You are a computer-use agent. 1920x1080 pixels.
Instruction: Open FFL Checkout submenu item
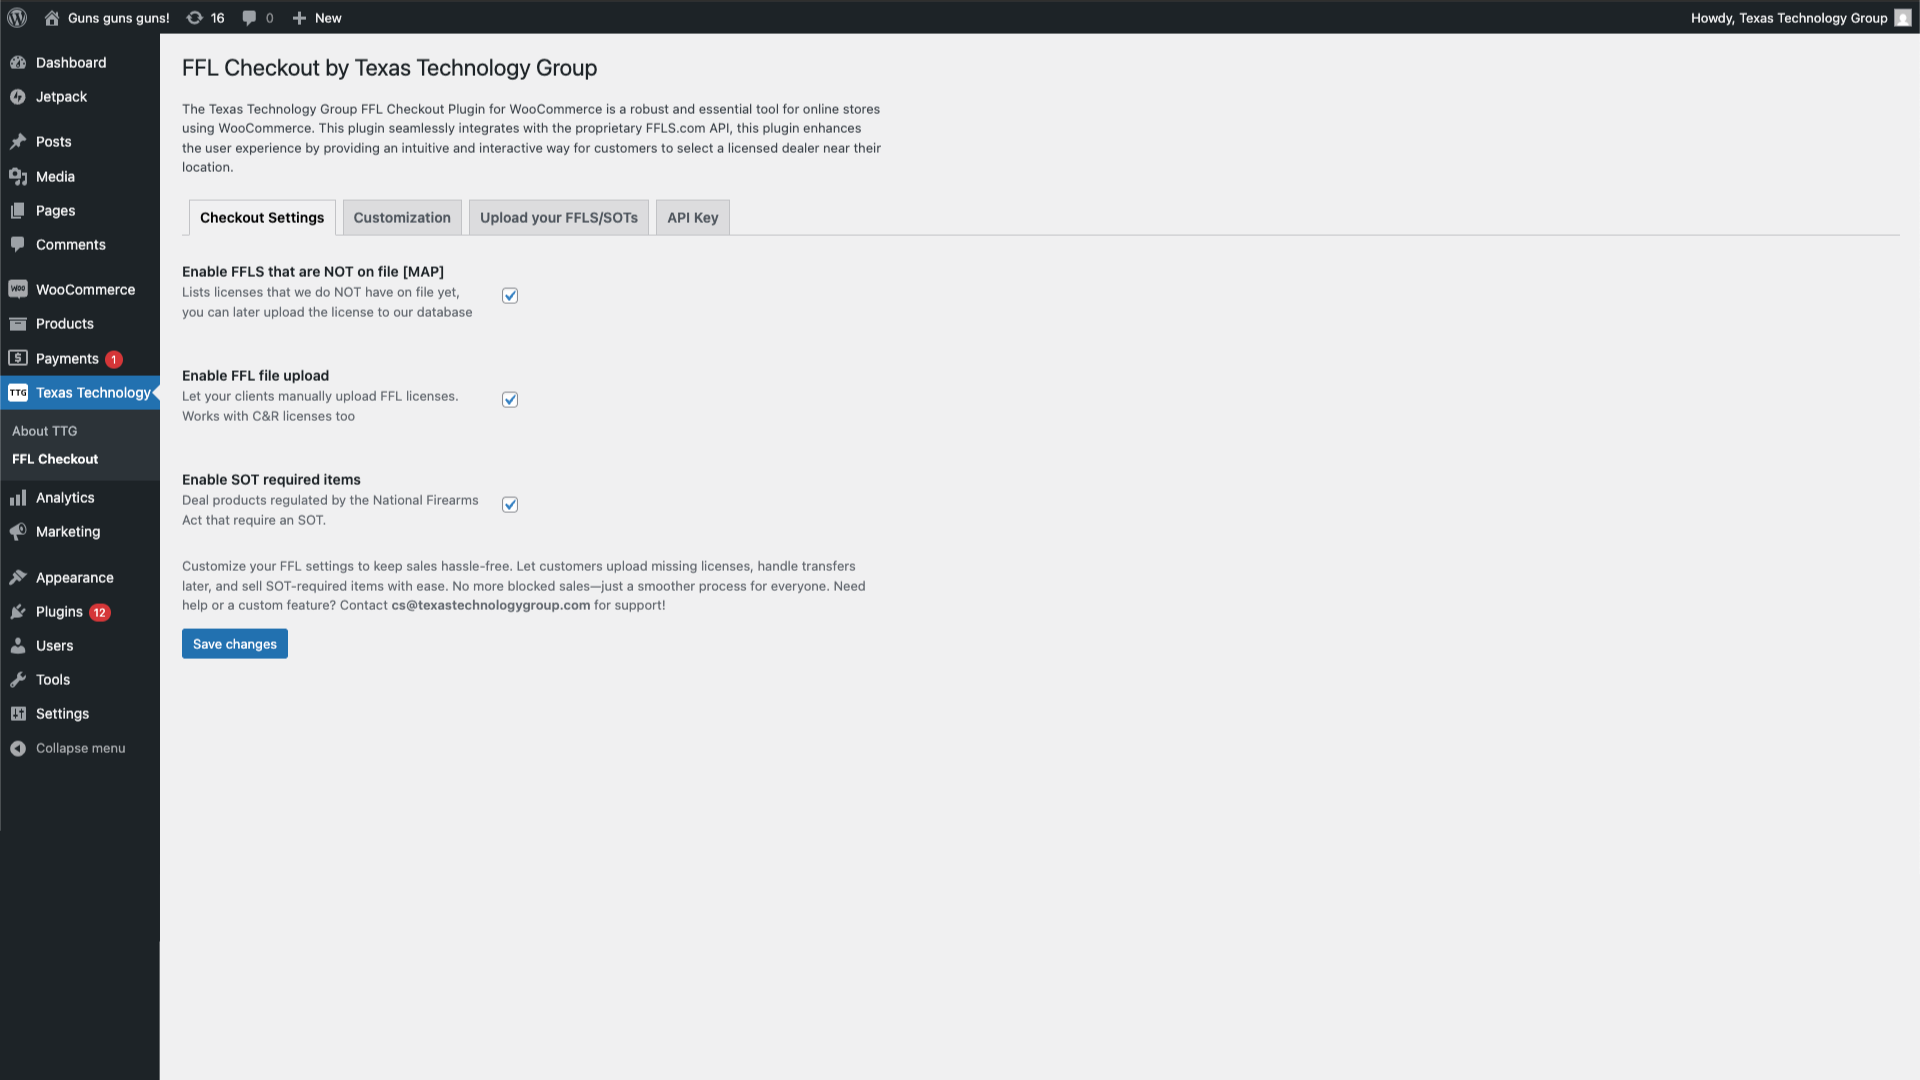(55, 459)
